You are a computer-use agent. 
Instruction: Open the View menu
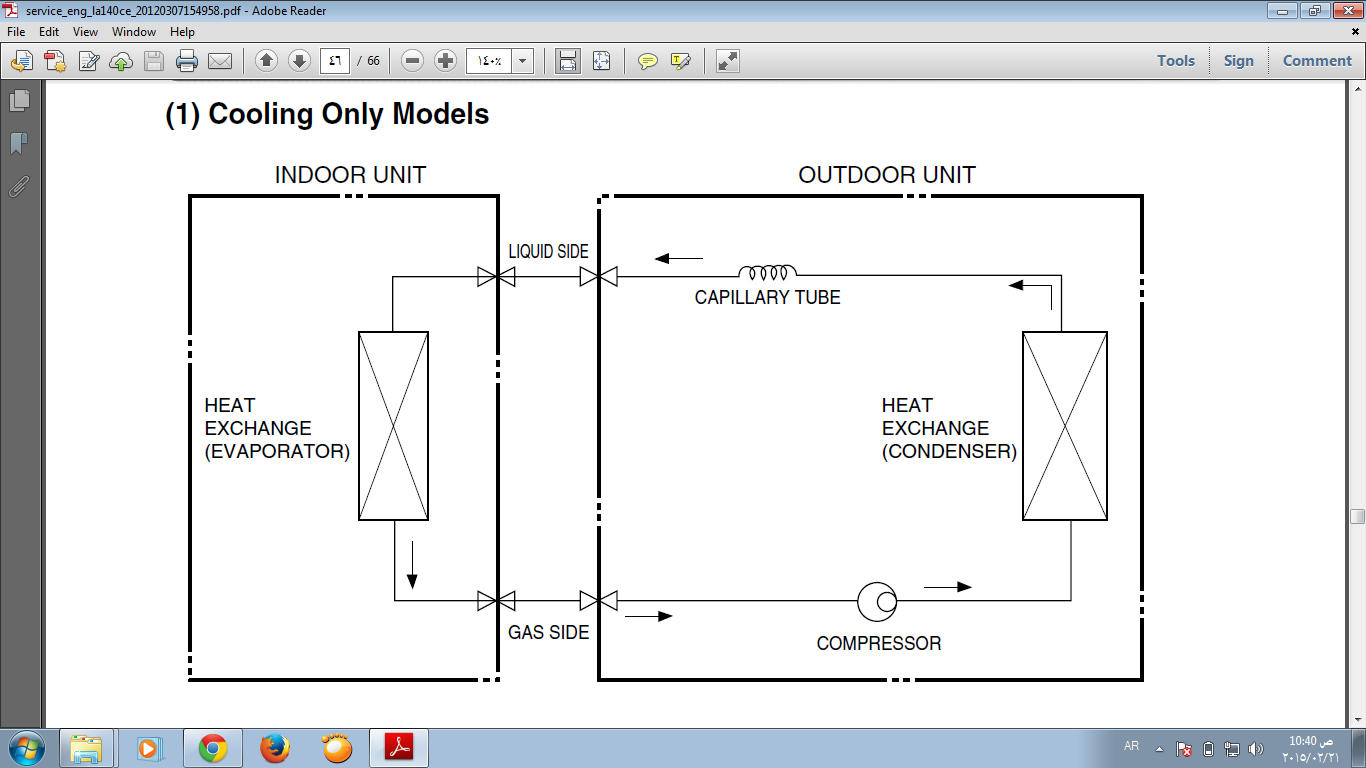coord(85,32)
